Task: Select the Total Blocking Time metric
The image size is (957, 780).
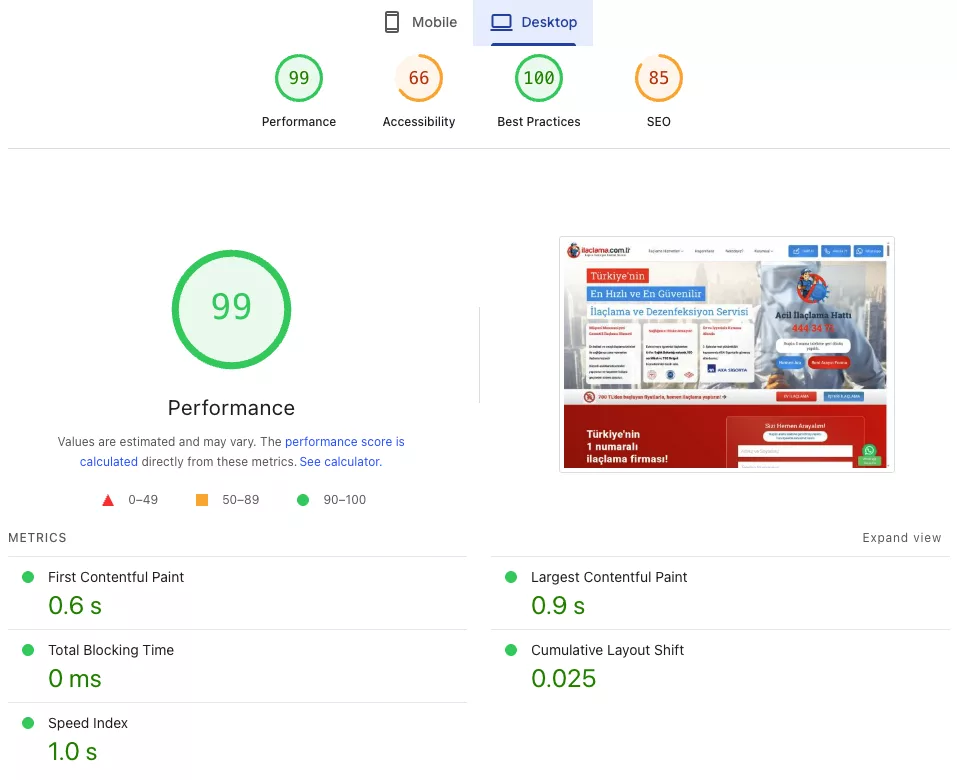Action: [x=111, y=650]
